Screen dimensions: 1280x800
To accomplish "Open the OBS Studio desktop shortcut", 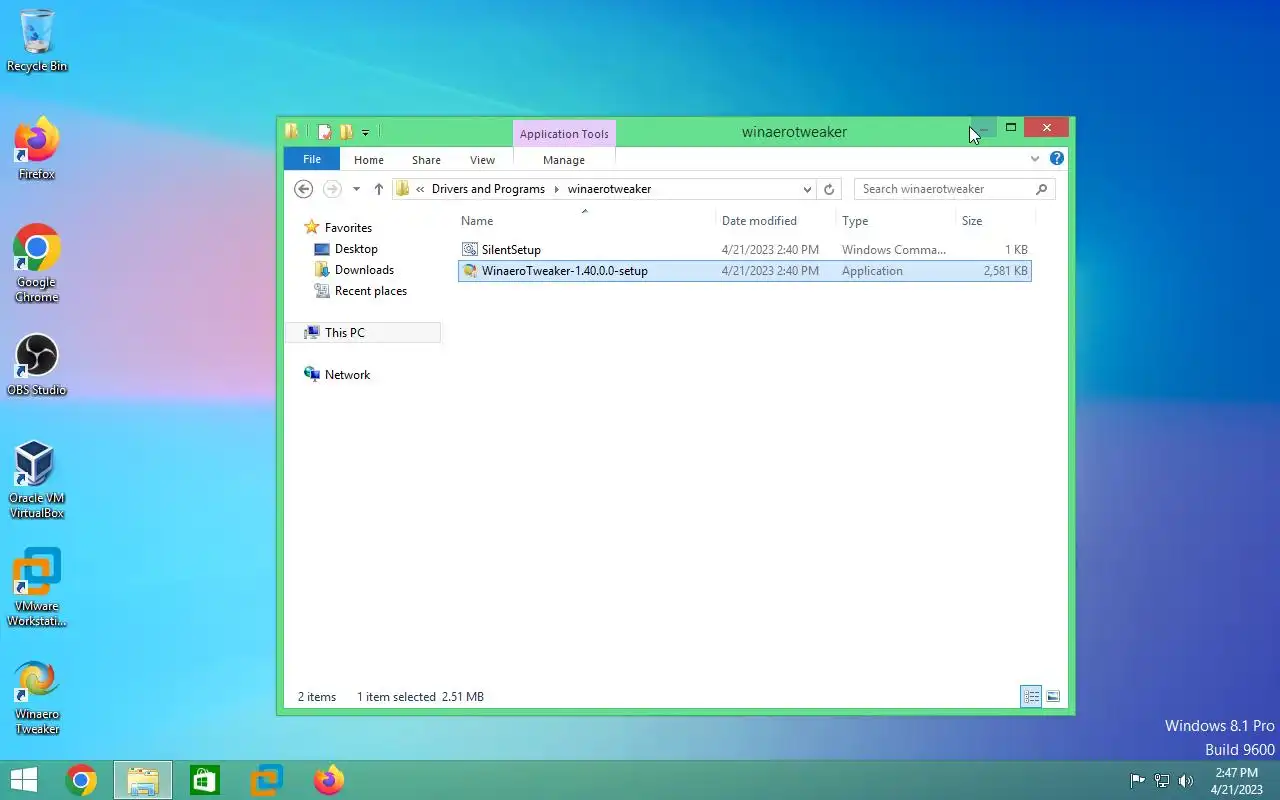I will coord(37,364).
